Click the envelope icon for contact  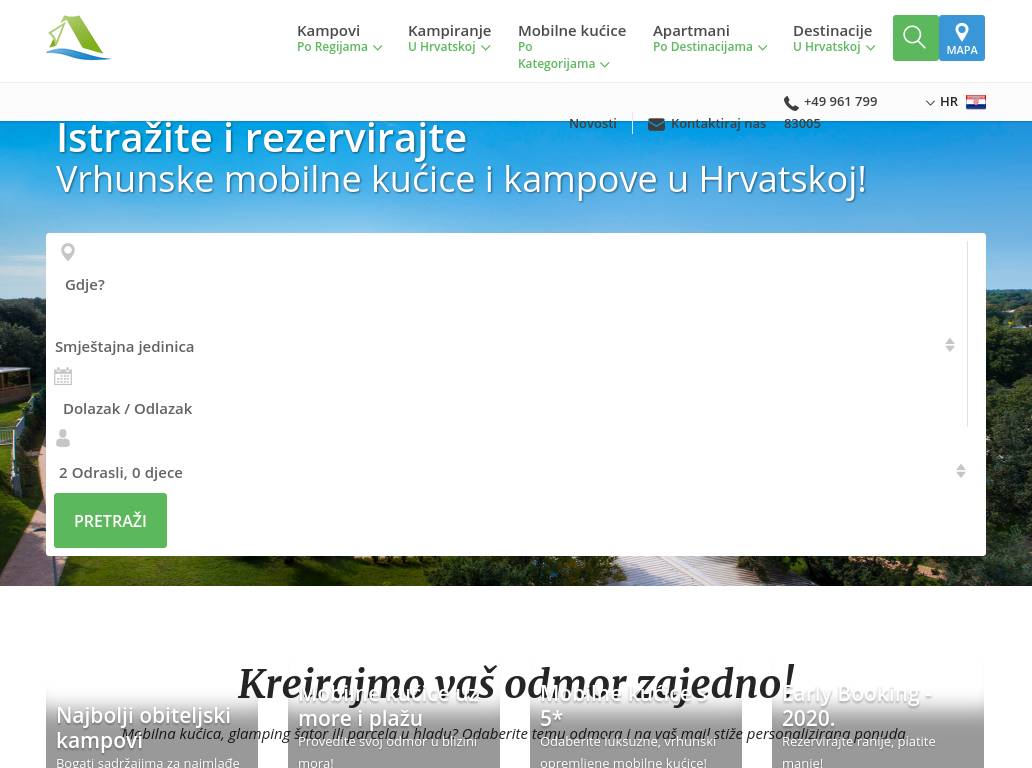point(656,124)
